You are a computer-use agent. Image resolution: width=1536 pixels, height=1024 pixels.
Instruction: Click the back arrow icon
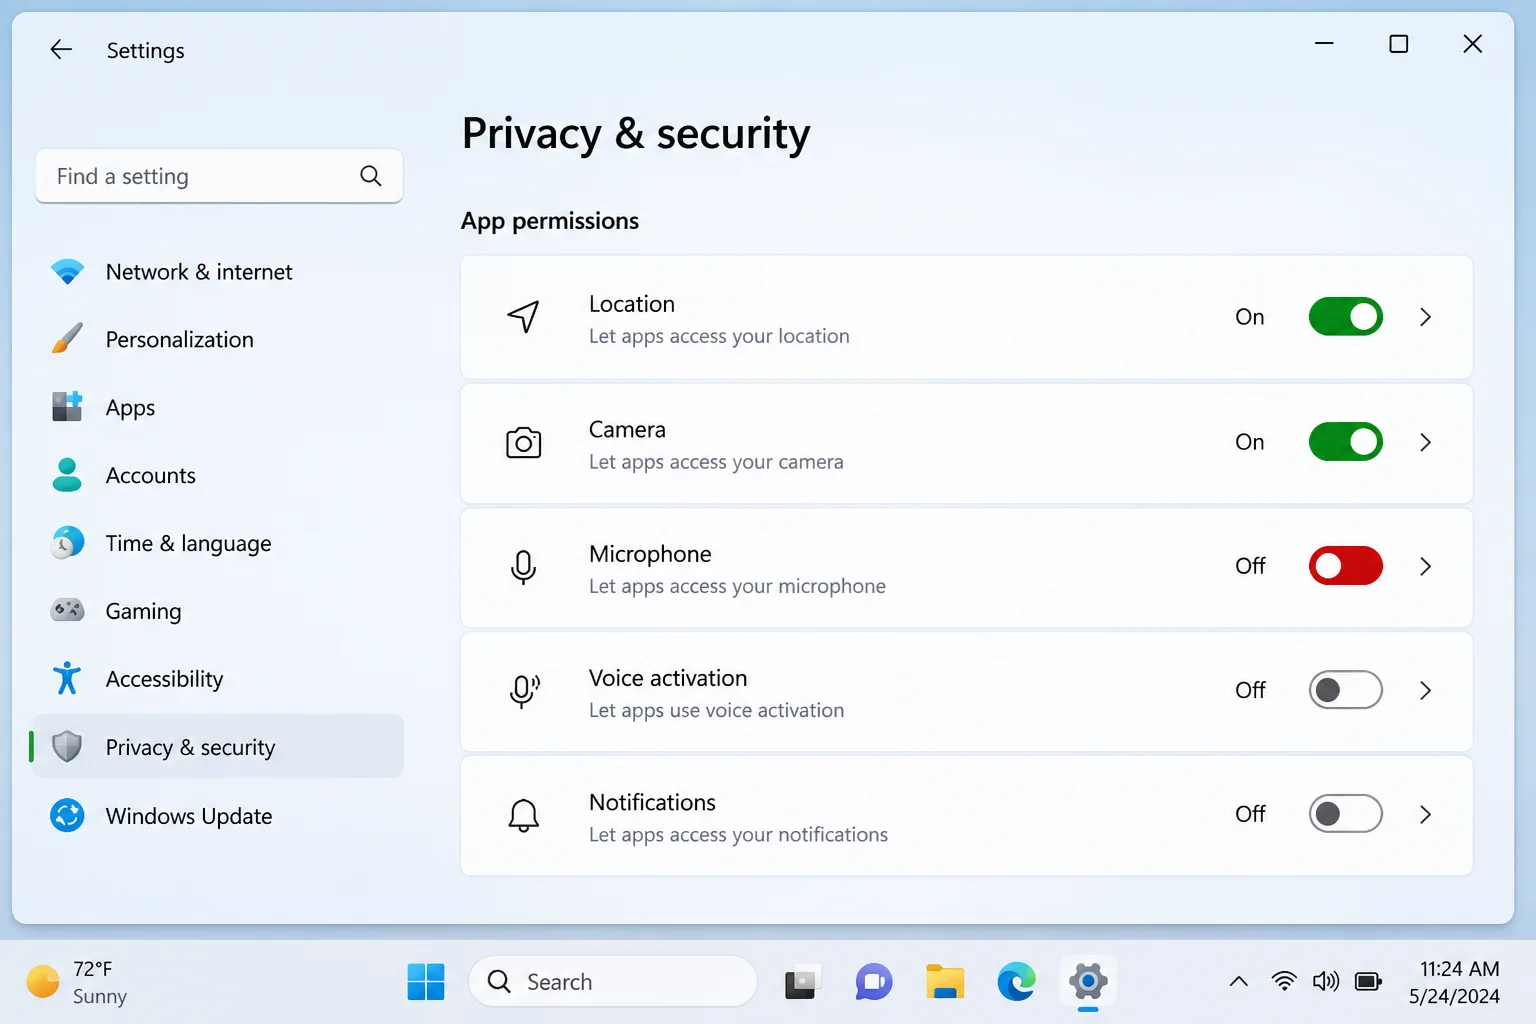tap(61, 49)
